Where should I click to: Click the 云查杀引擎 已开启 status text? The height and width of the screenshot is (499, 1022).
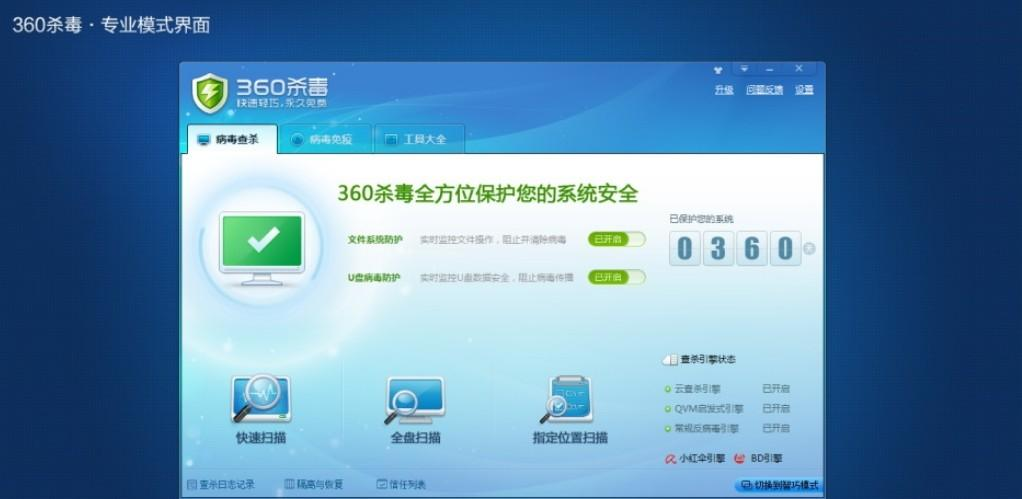point(776,389)
